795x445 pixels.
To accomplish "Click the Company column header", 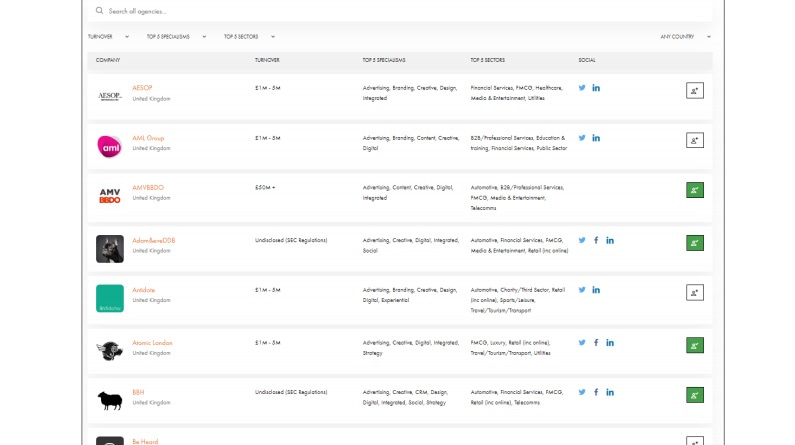I will (108, 60).
